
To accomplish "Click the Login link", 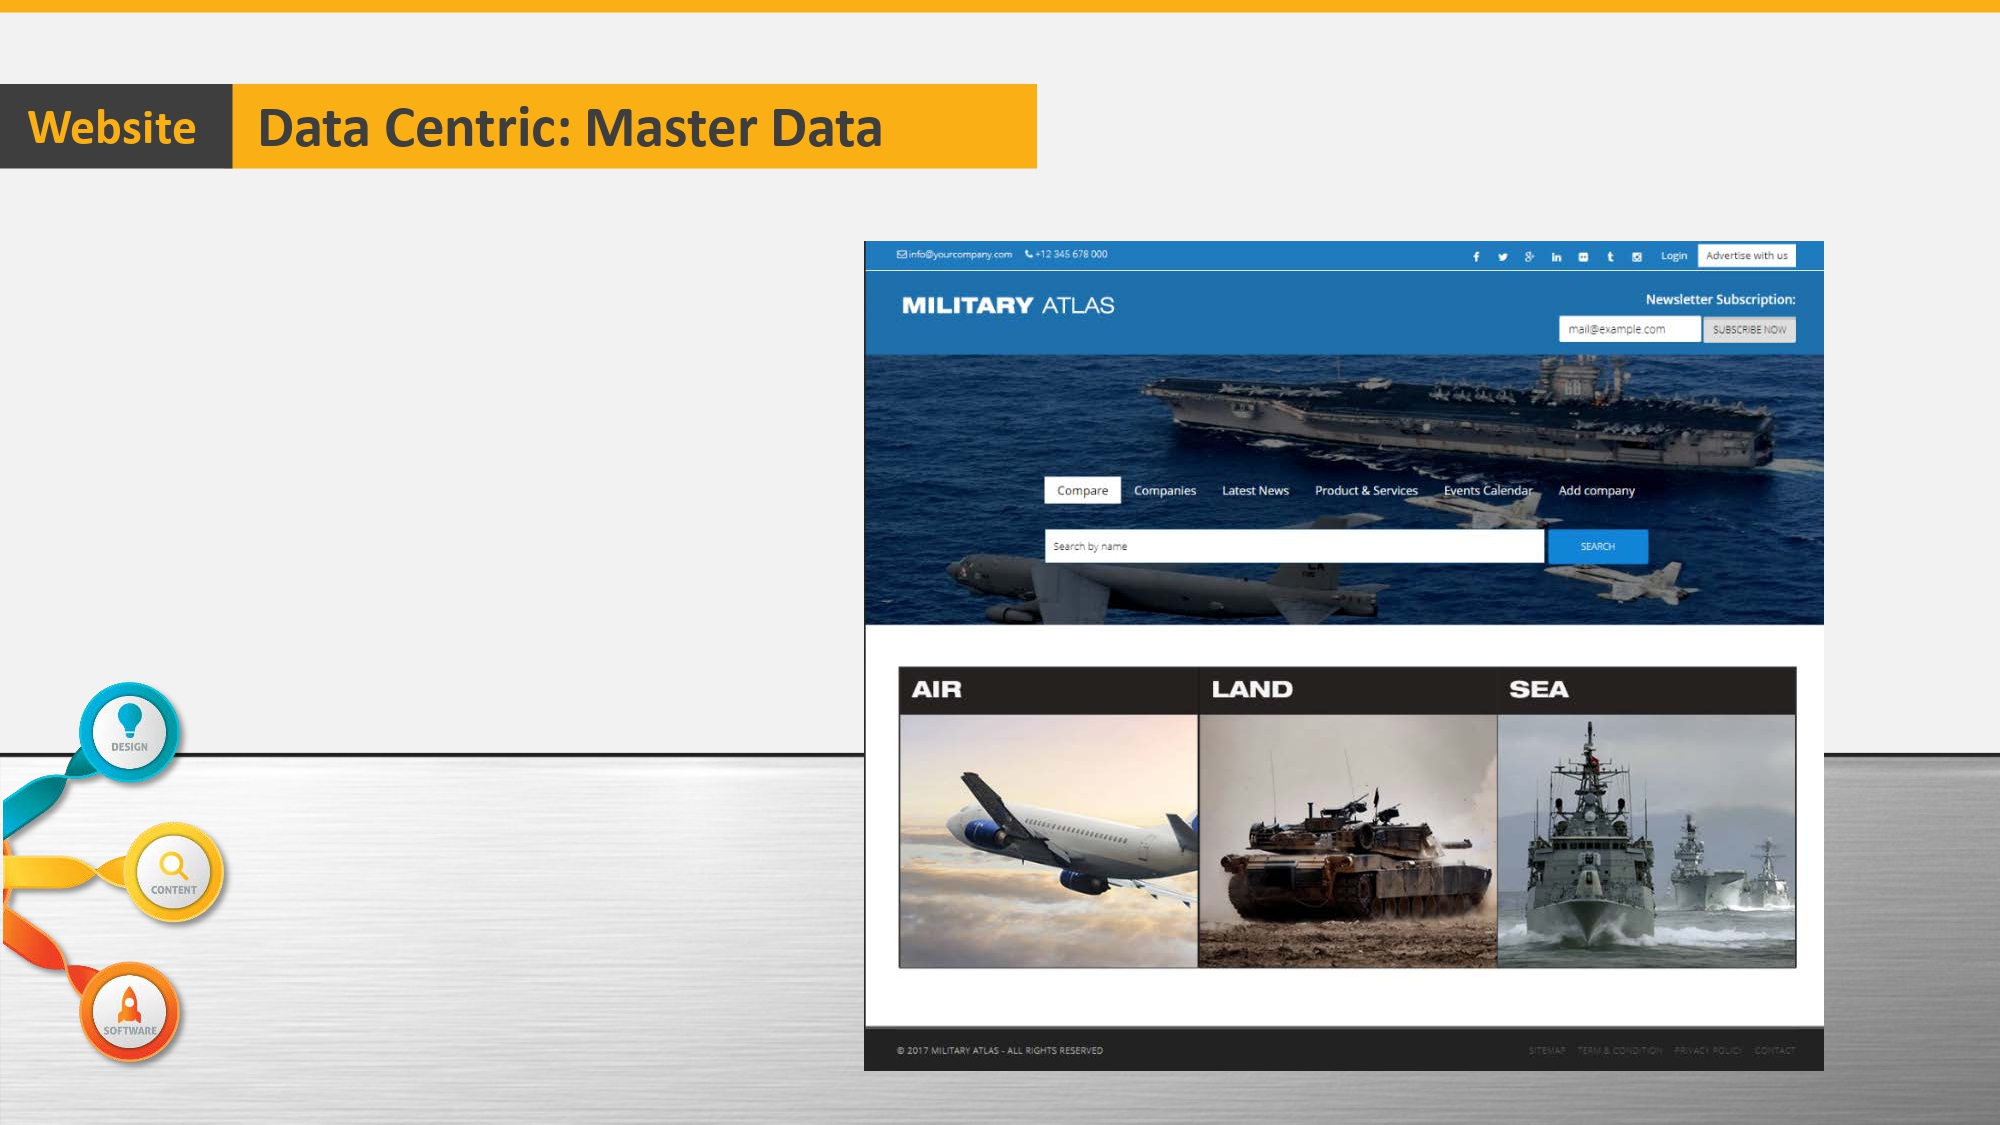I will click(1673, 256).
